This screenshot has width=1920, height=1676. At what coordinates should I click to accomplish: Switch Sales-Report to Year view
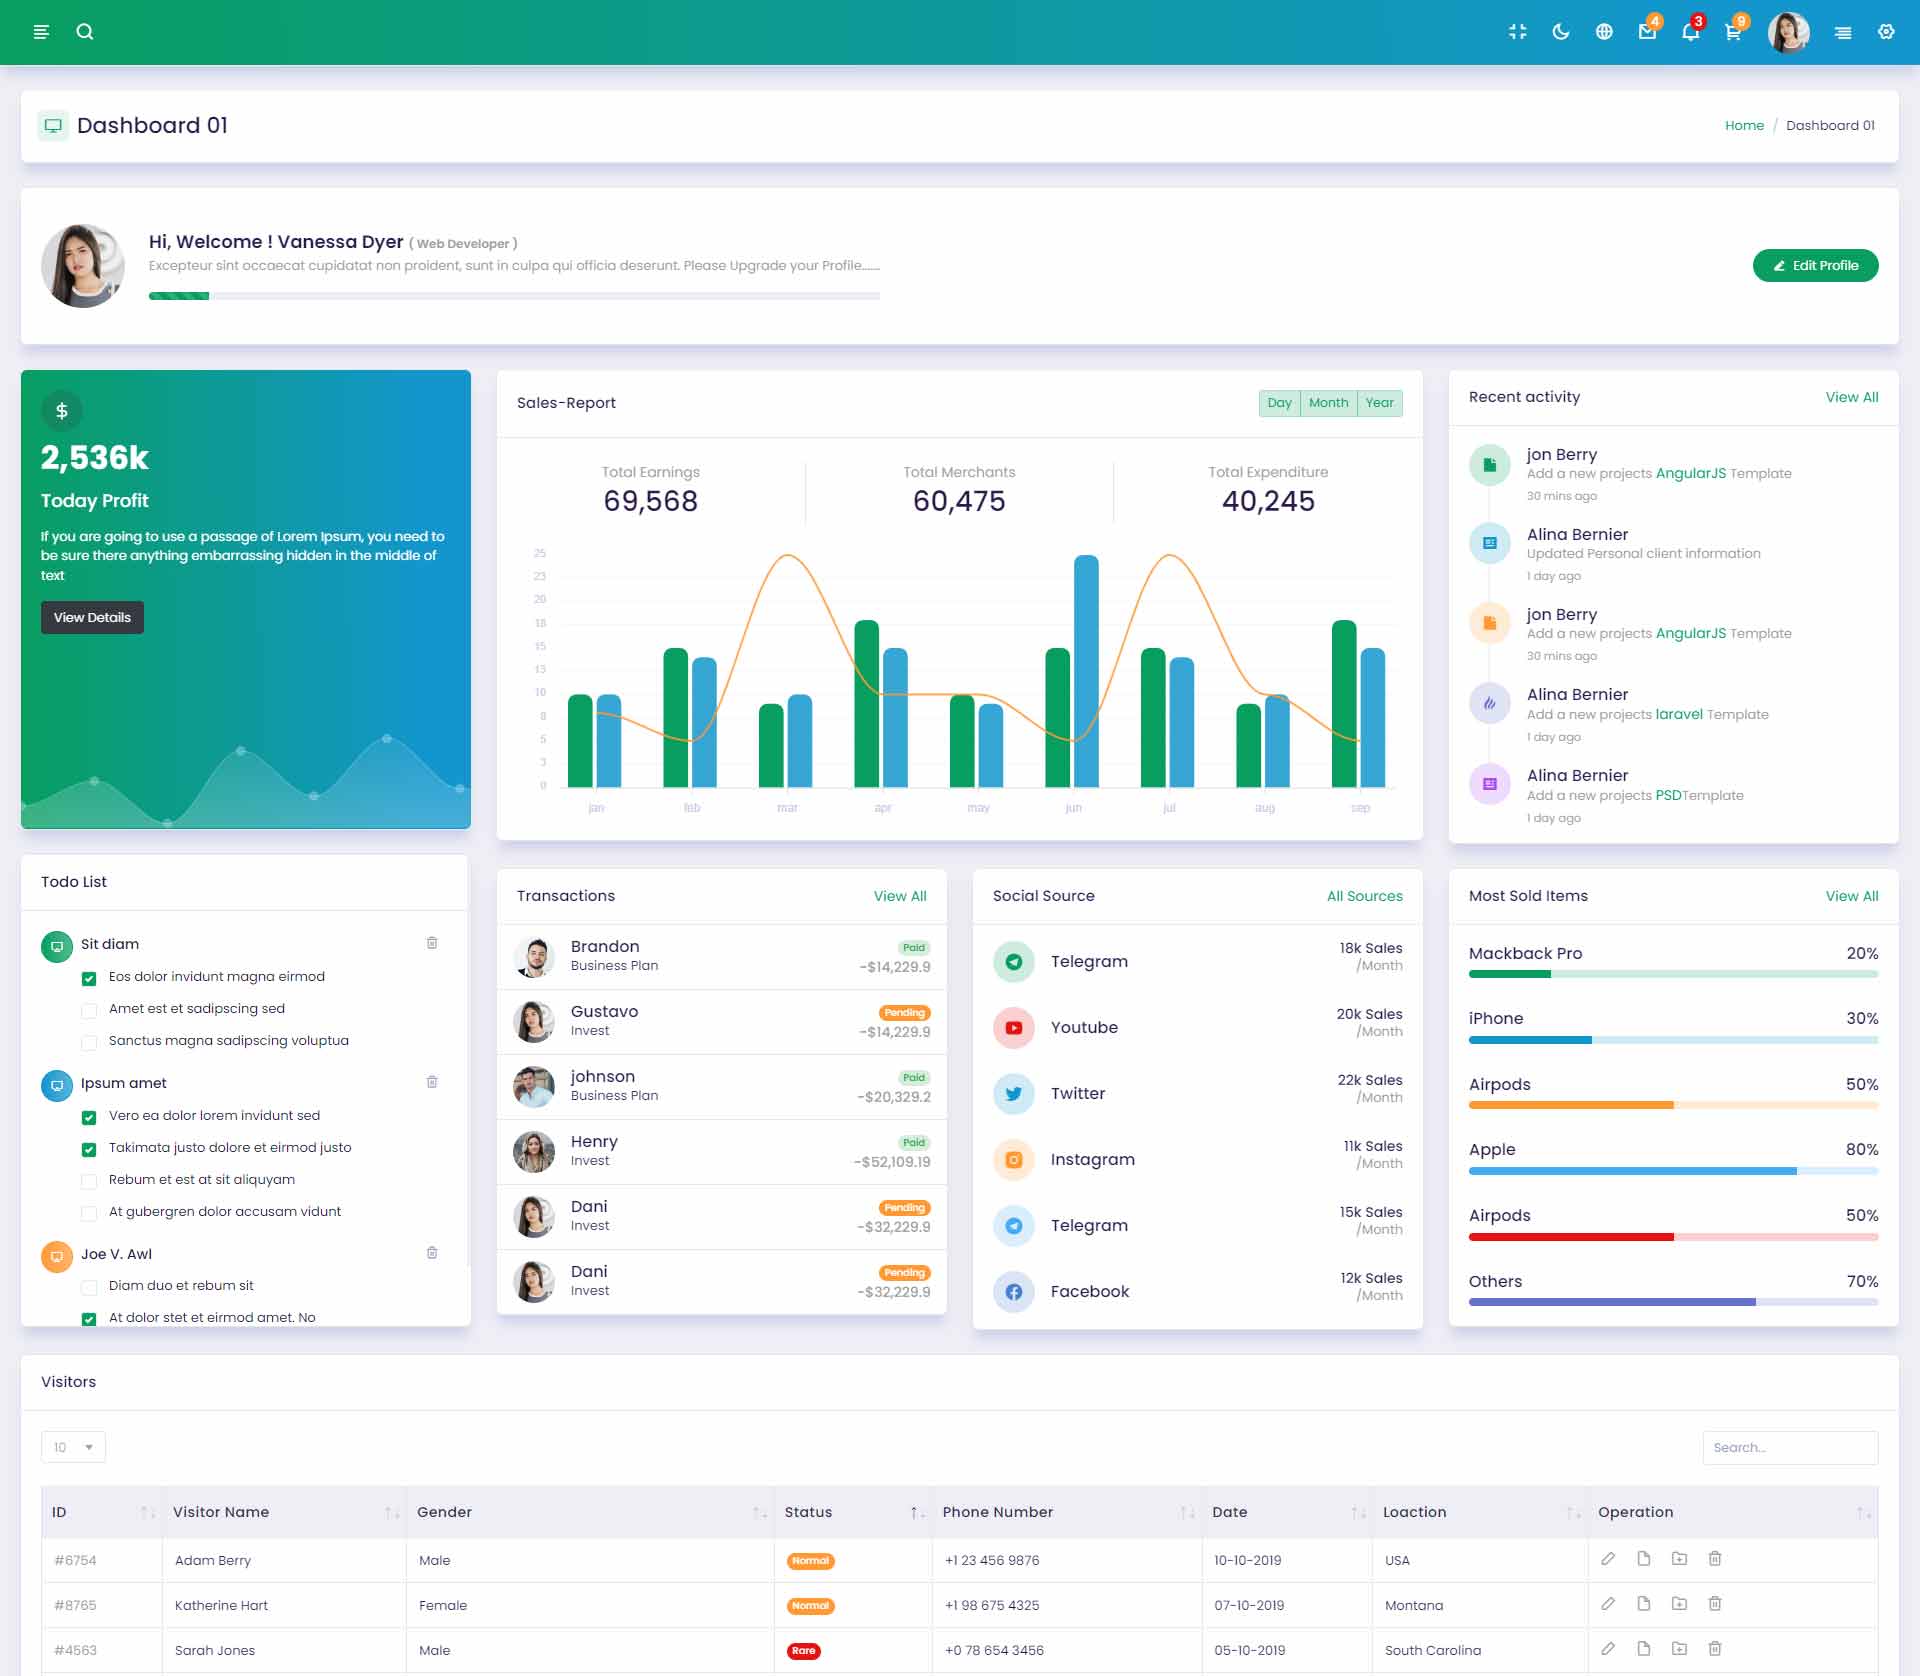1379,403
